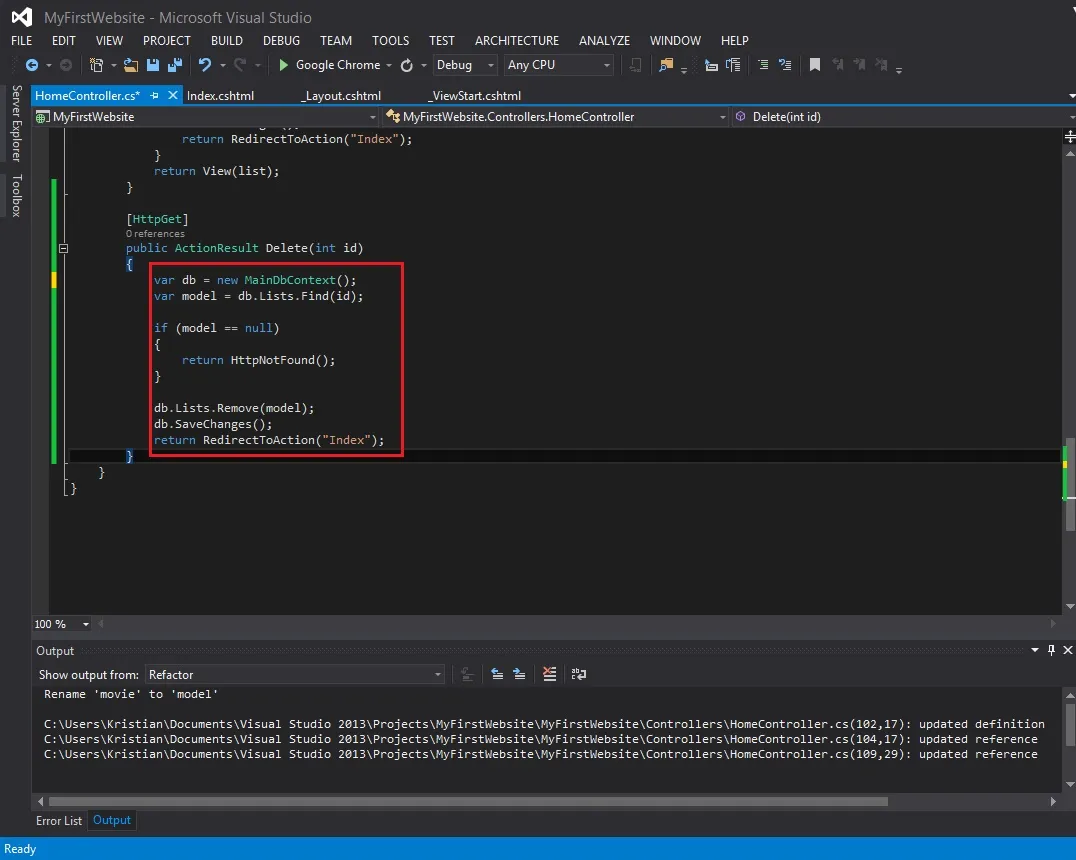Open the FILE menu

(x=21, y=40)
